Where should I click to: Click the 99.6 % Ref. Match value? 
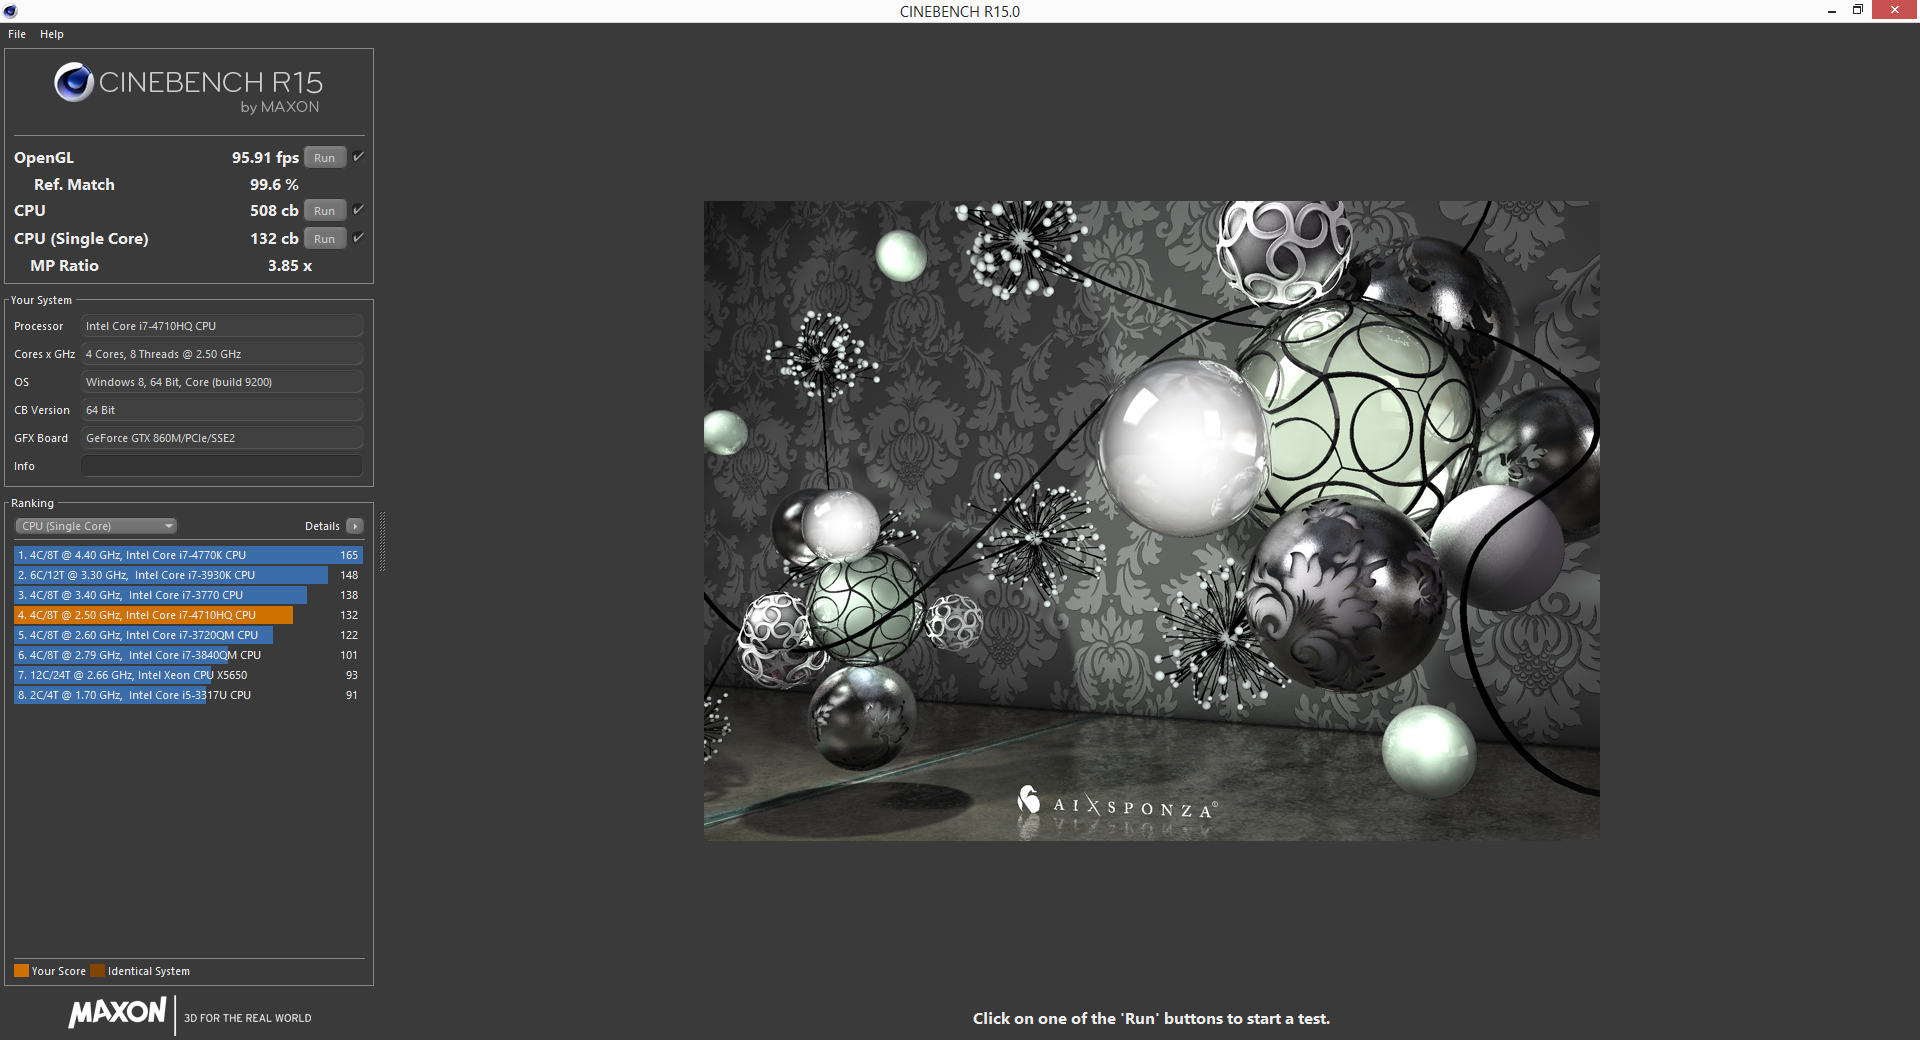click(x=274, y=185)
